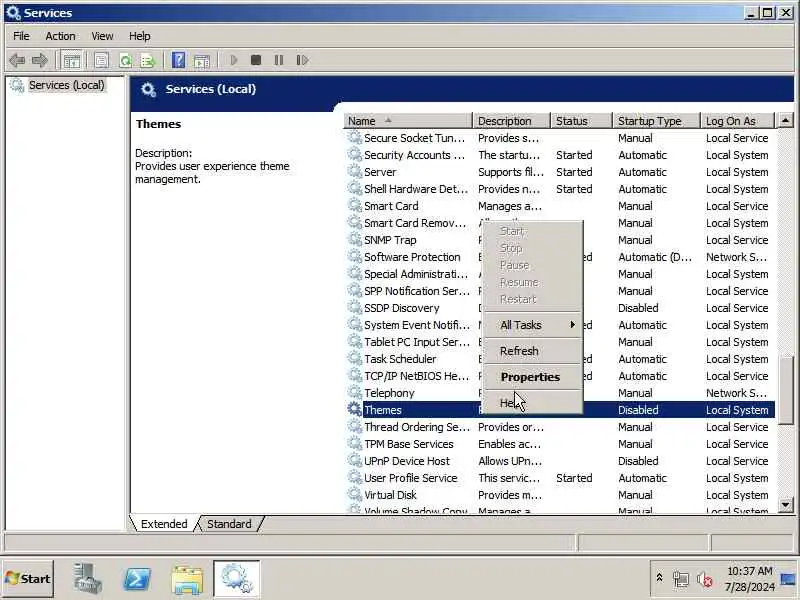Sort by the Description column header
800x600 pixels.
point(512,121)
